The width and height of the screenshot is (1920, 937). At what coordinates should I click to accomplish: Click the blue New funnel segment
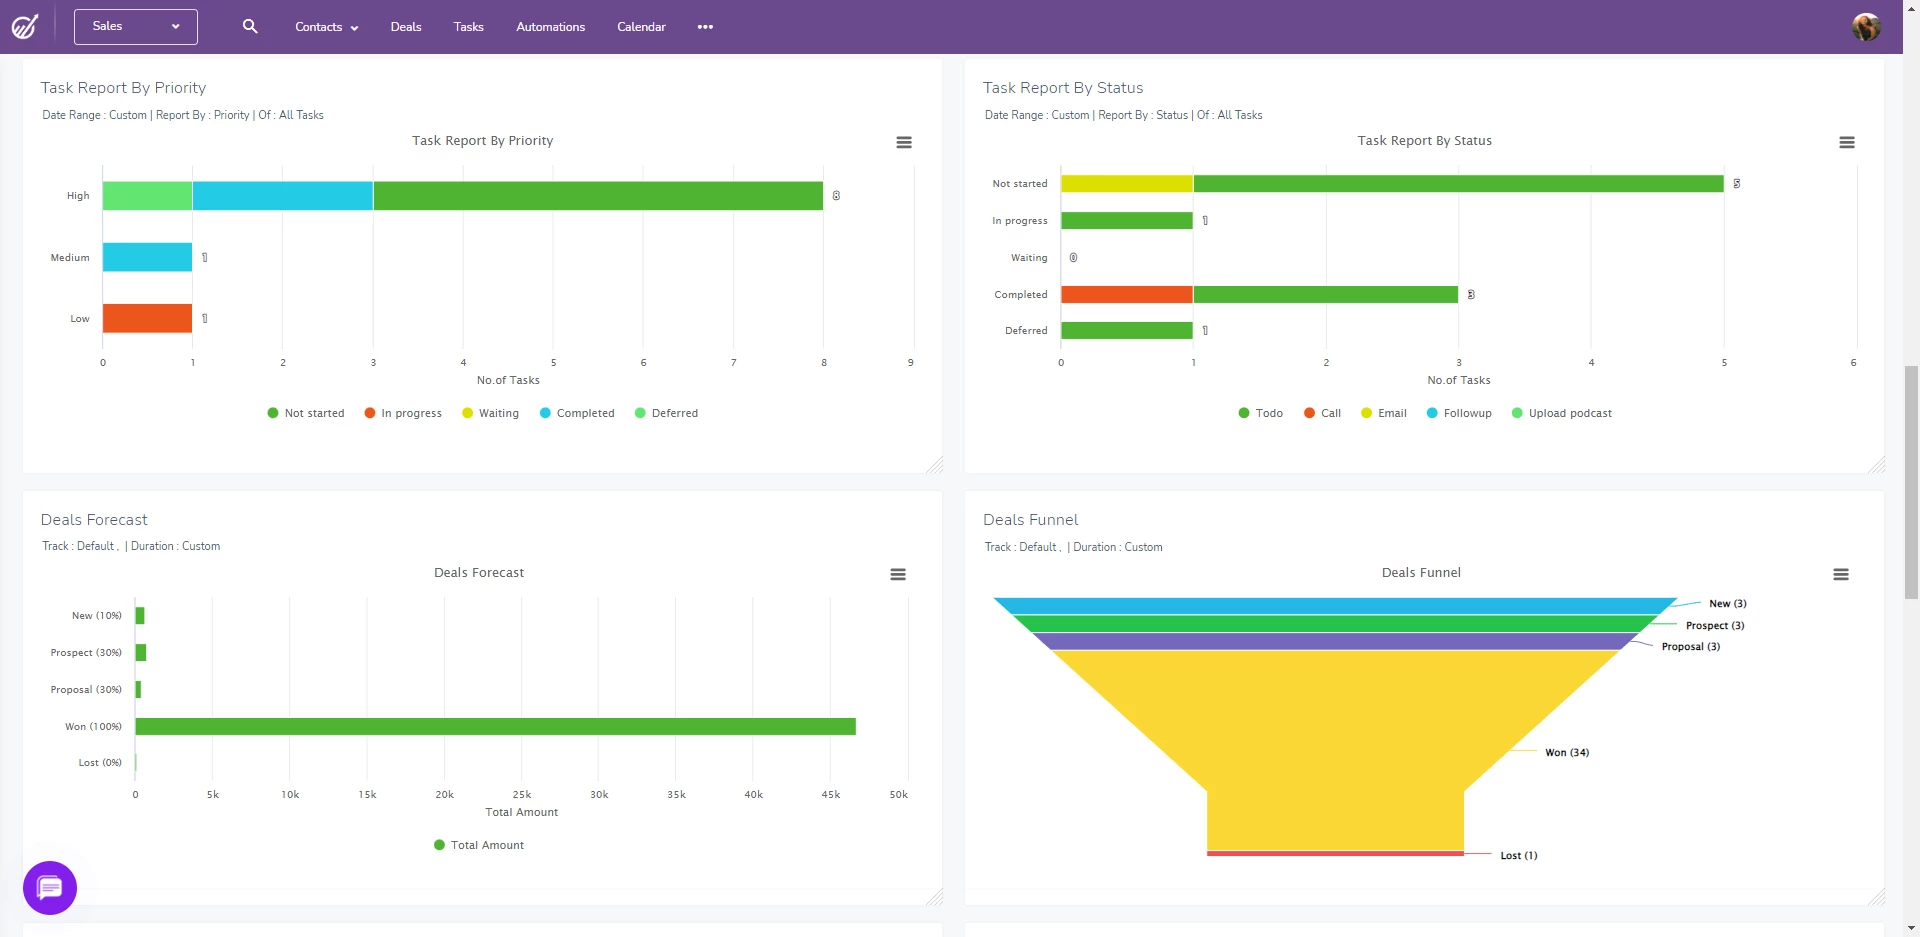pos(1335,606)
